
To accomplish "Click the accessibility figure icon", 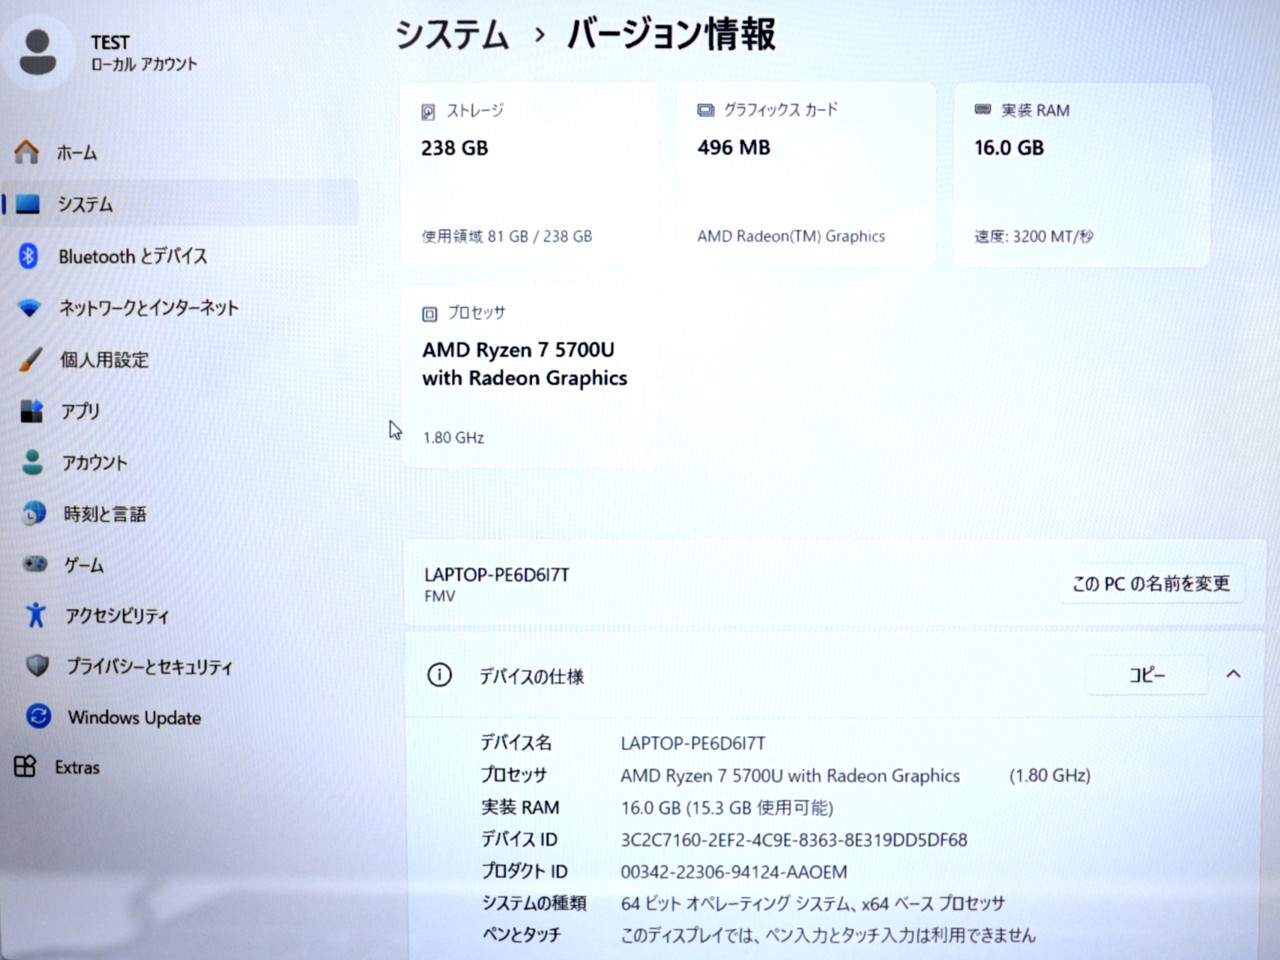I will pyautogui.click(x=36, y=616).
